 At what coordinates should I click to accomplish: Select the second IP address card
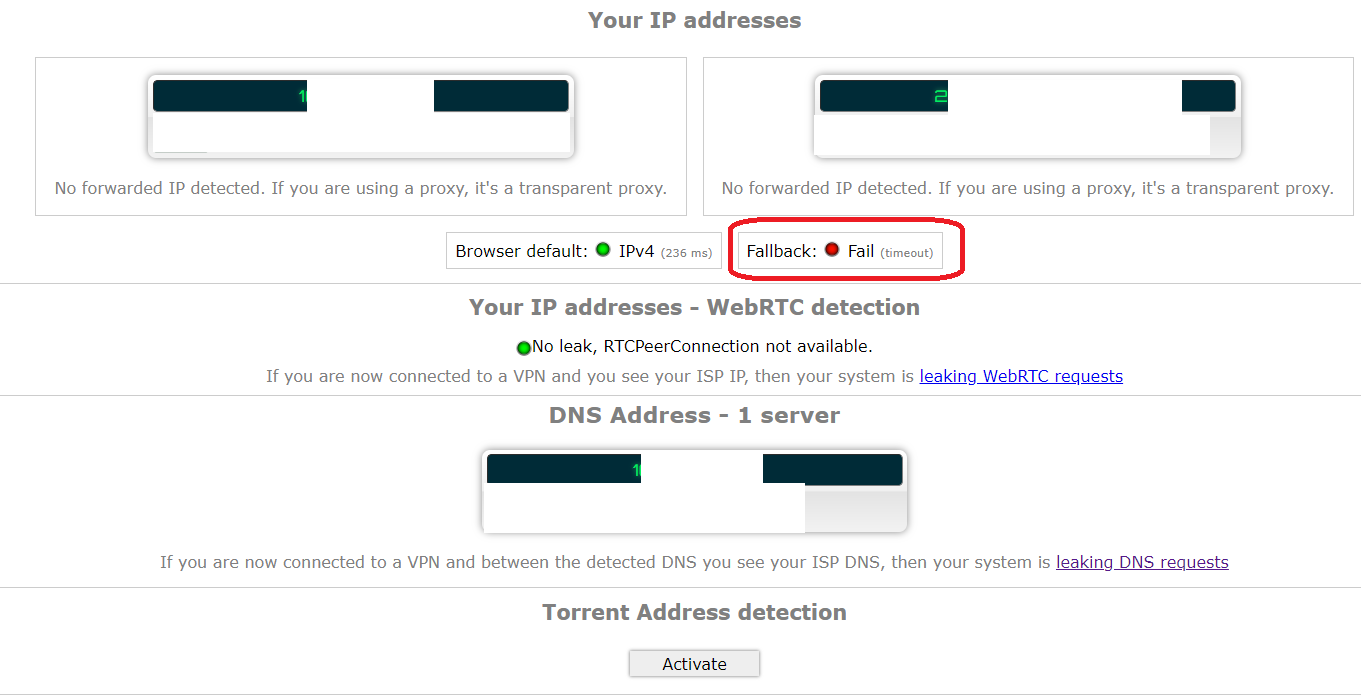pyautogui.click(x=1027, y=116)
